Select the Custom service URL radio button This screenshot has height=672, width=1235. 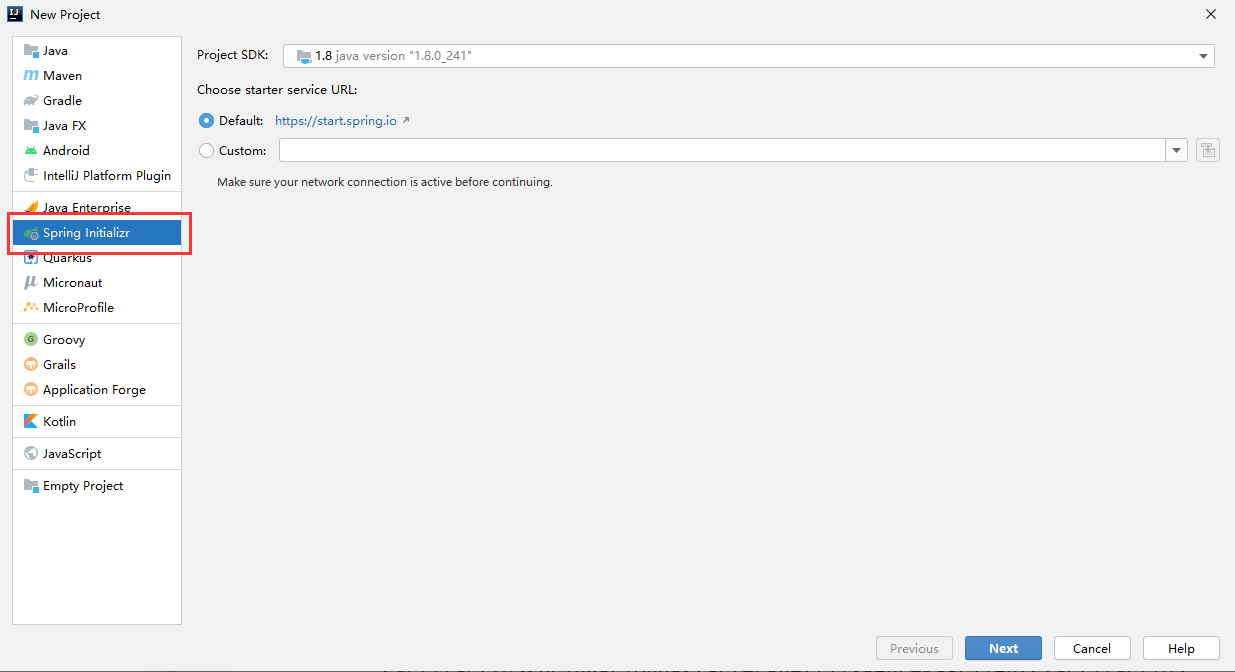[x=206, y=150]
